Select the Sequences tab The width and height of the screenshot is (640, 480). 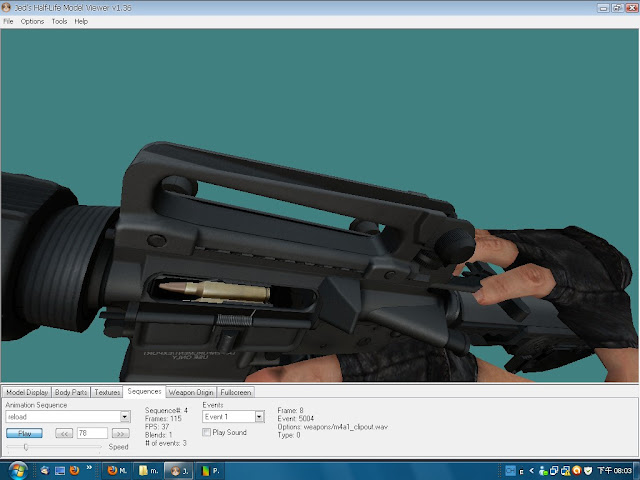pyautogui.click(x=144, y=391)
